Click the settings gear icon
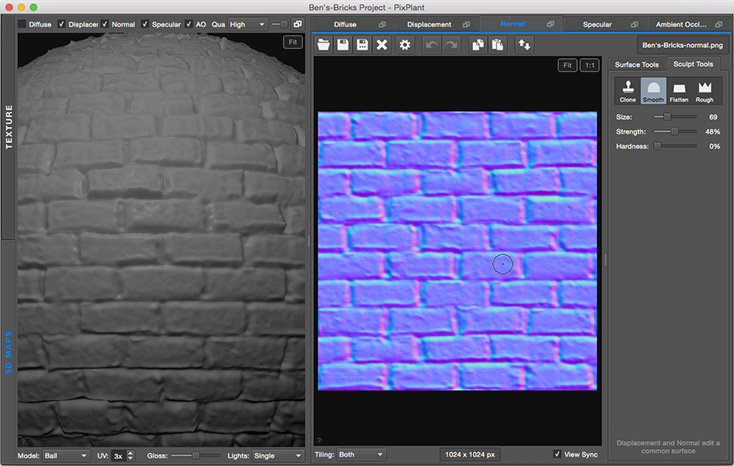 tap(404, 45)
